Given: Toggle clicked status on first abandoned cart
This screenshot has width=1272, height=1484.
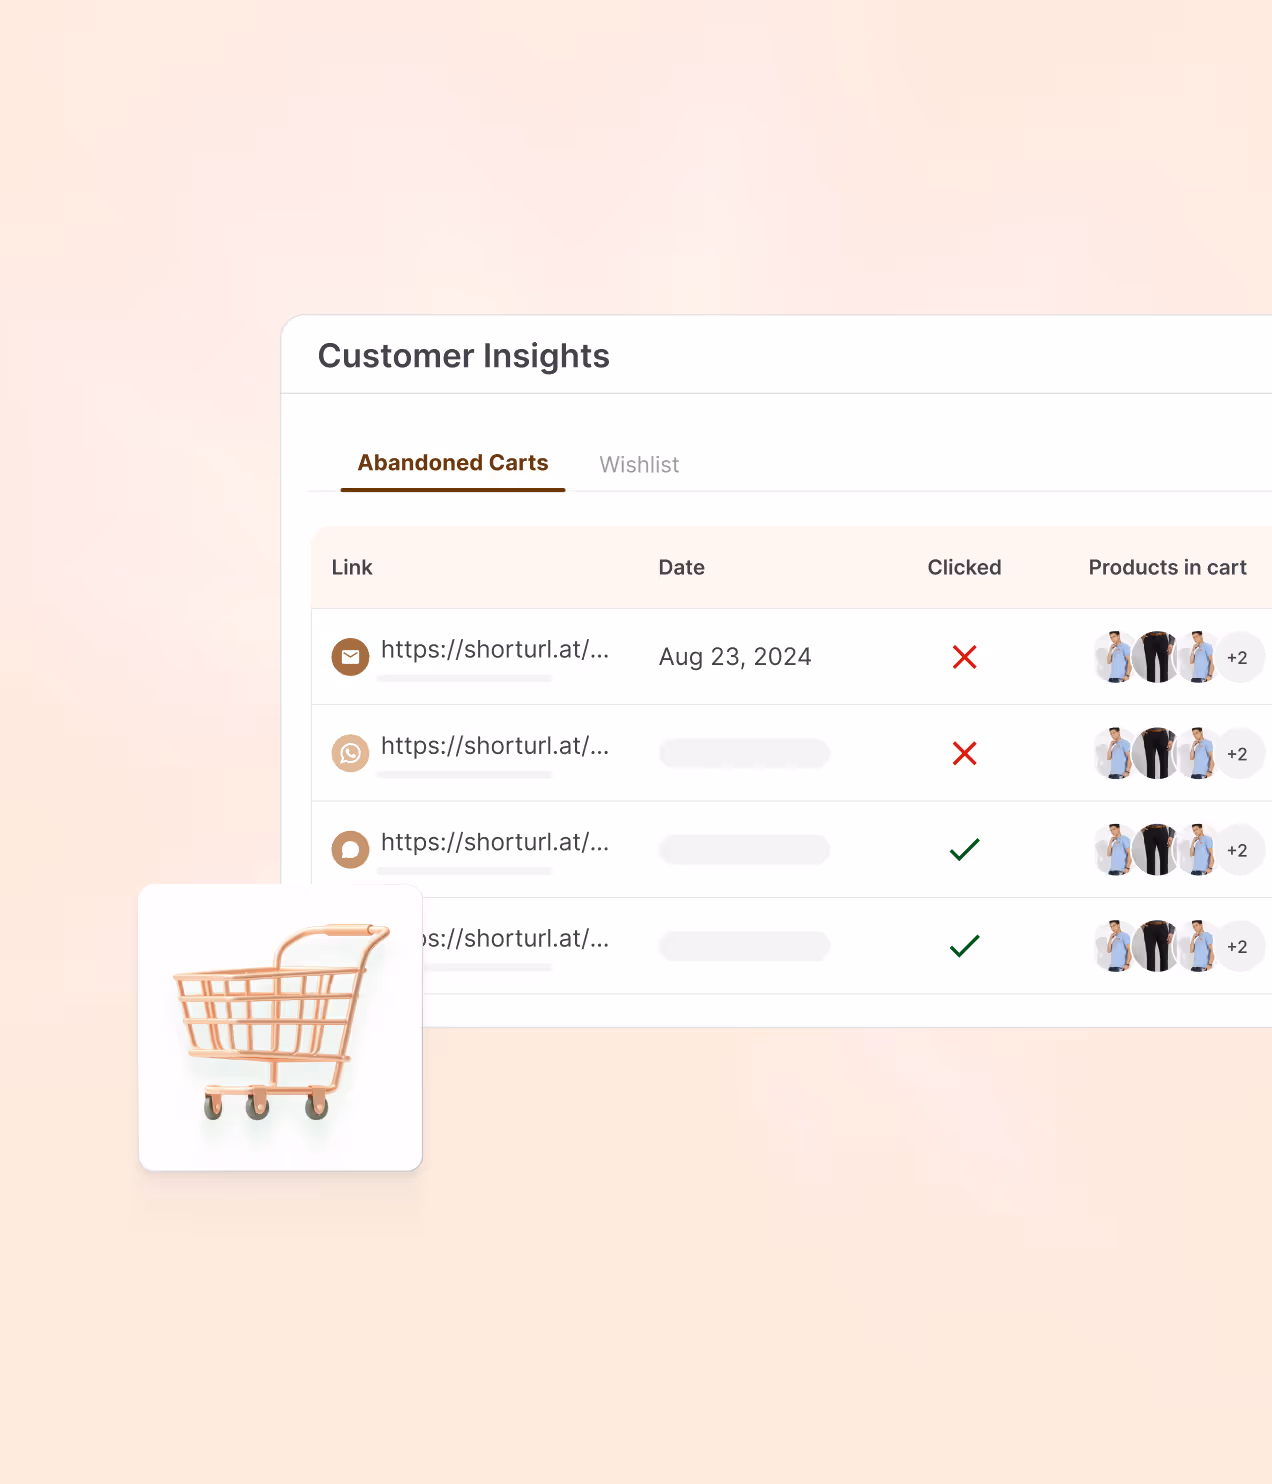Looking at the screenshot, I should point(963,657).
